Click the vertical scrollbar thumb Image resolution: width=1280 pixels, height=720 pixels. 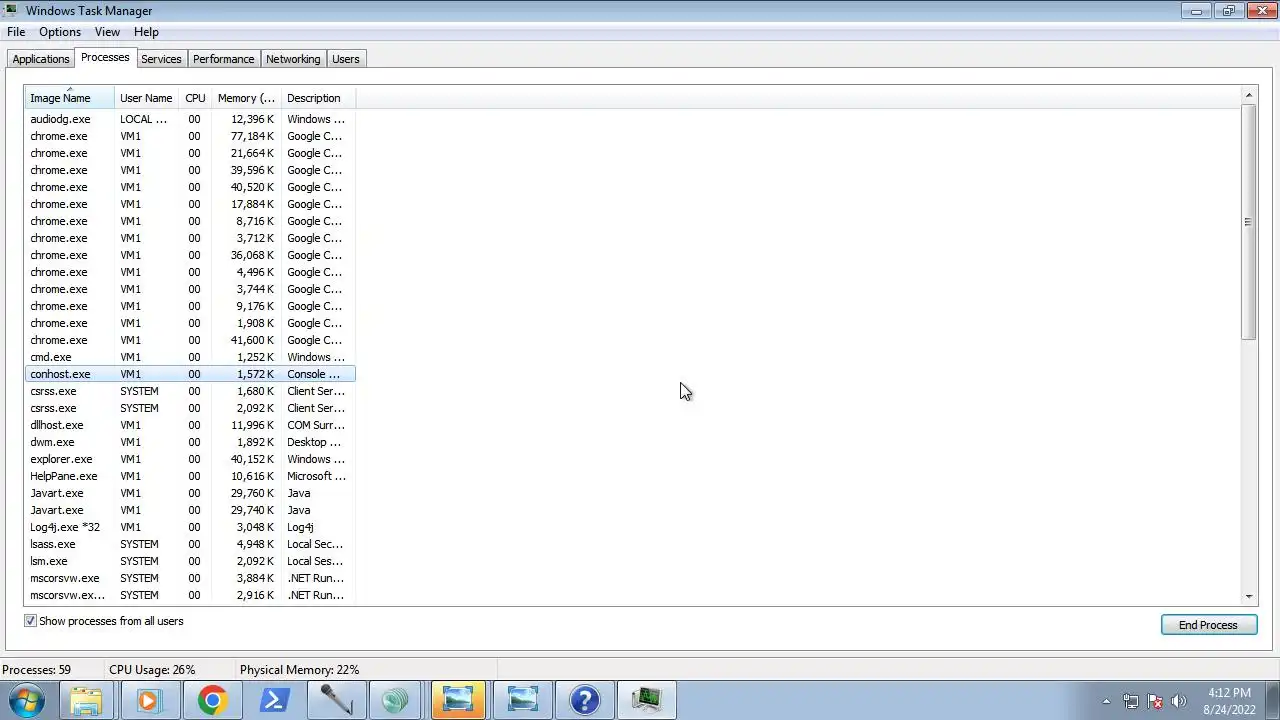coord(1248,222)
